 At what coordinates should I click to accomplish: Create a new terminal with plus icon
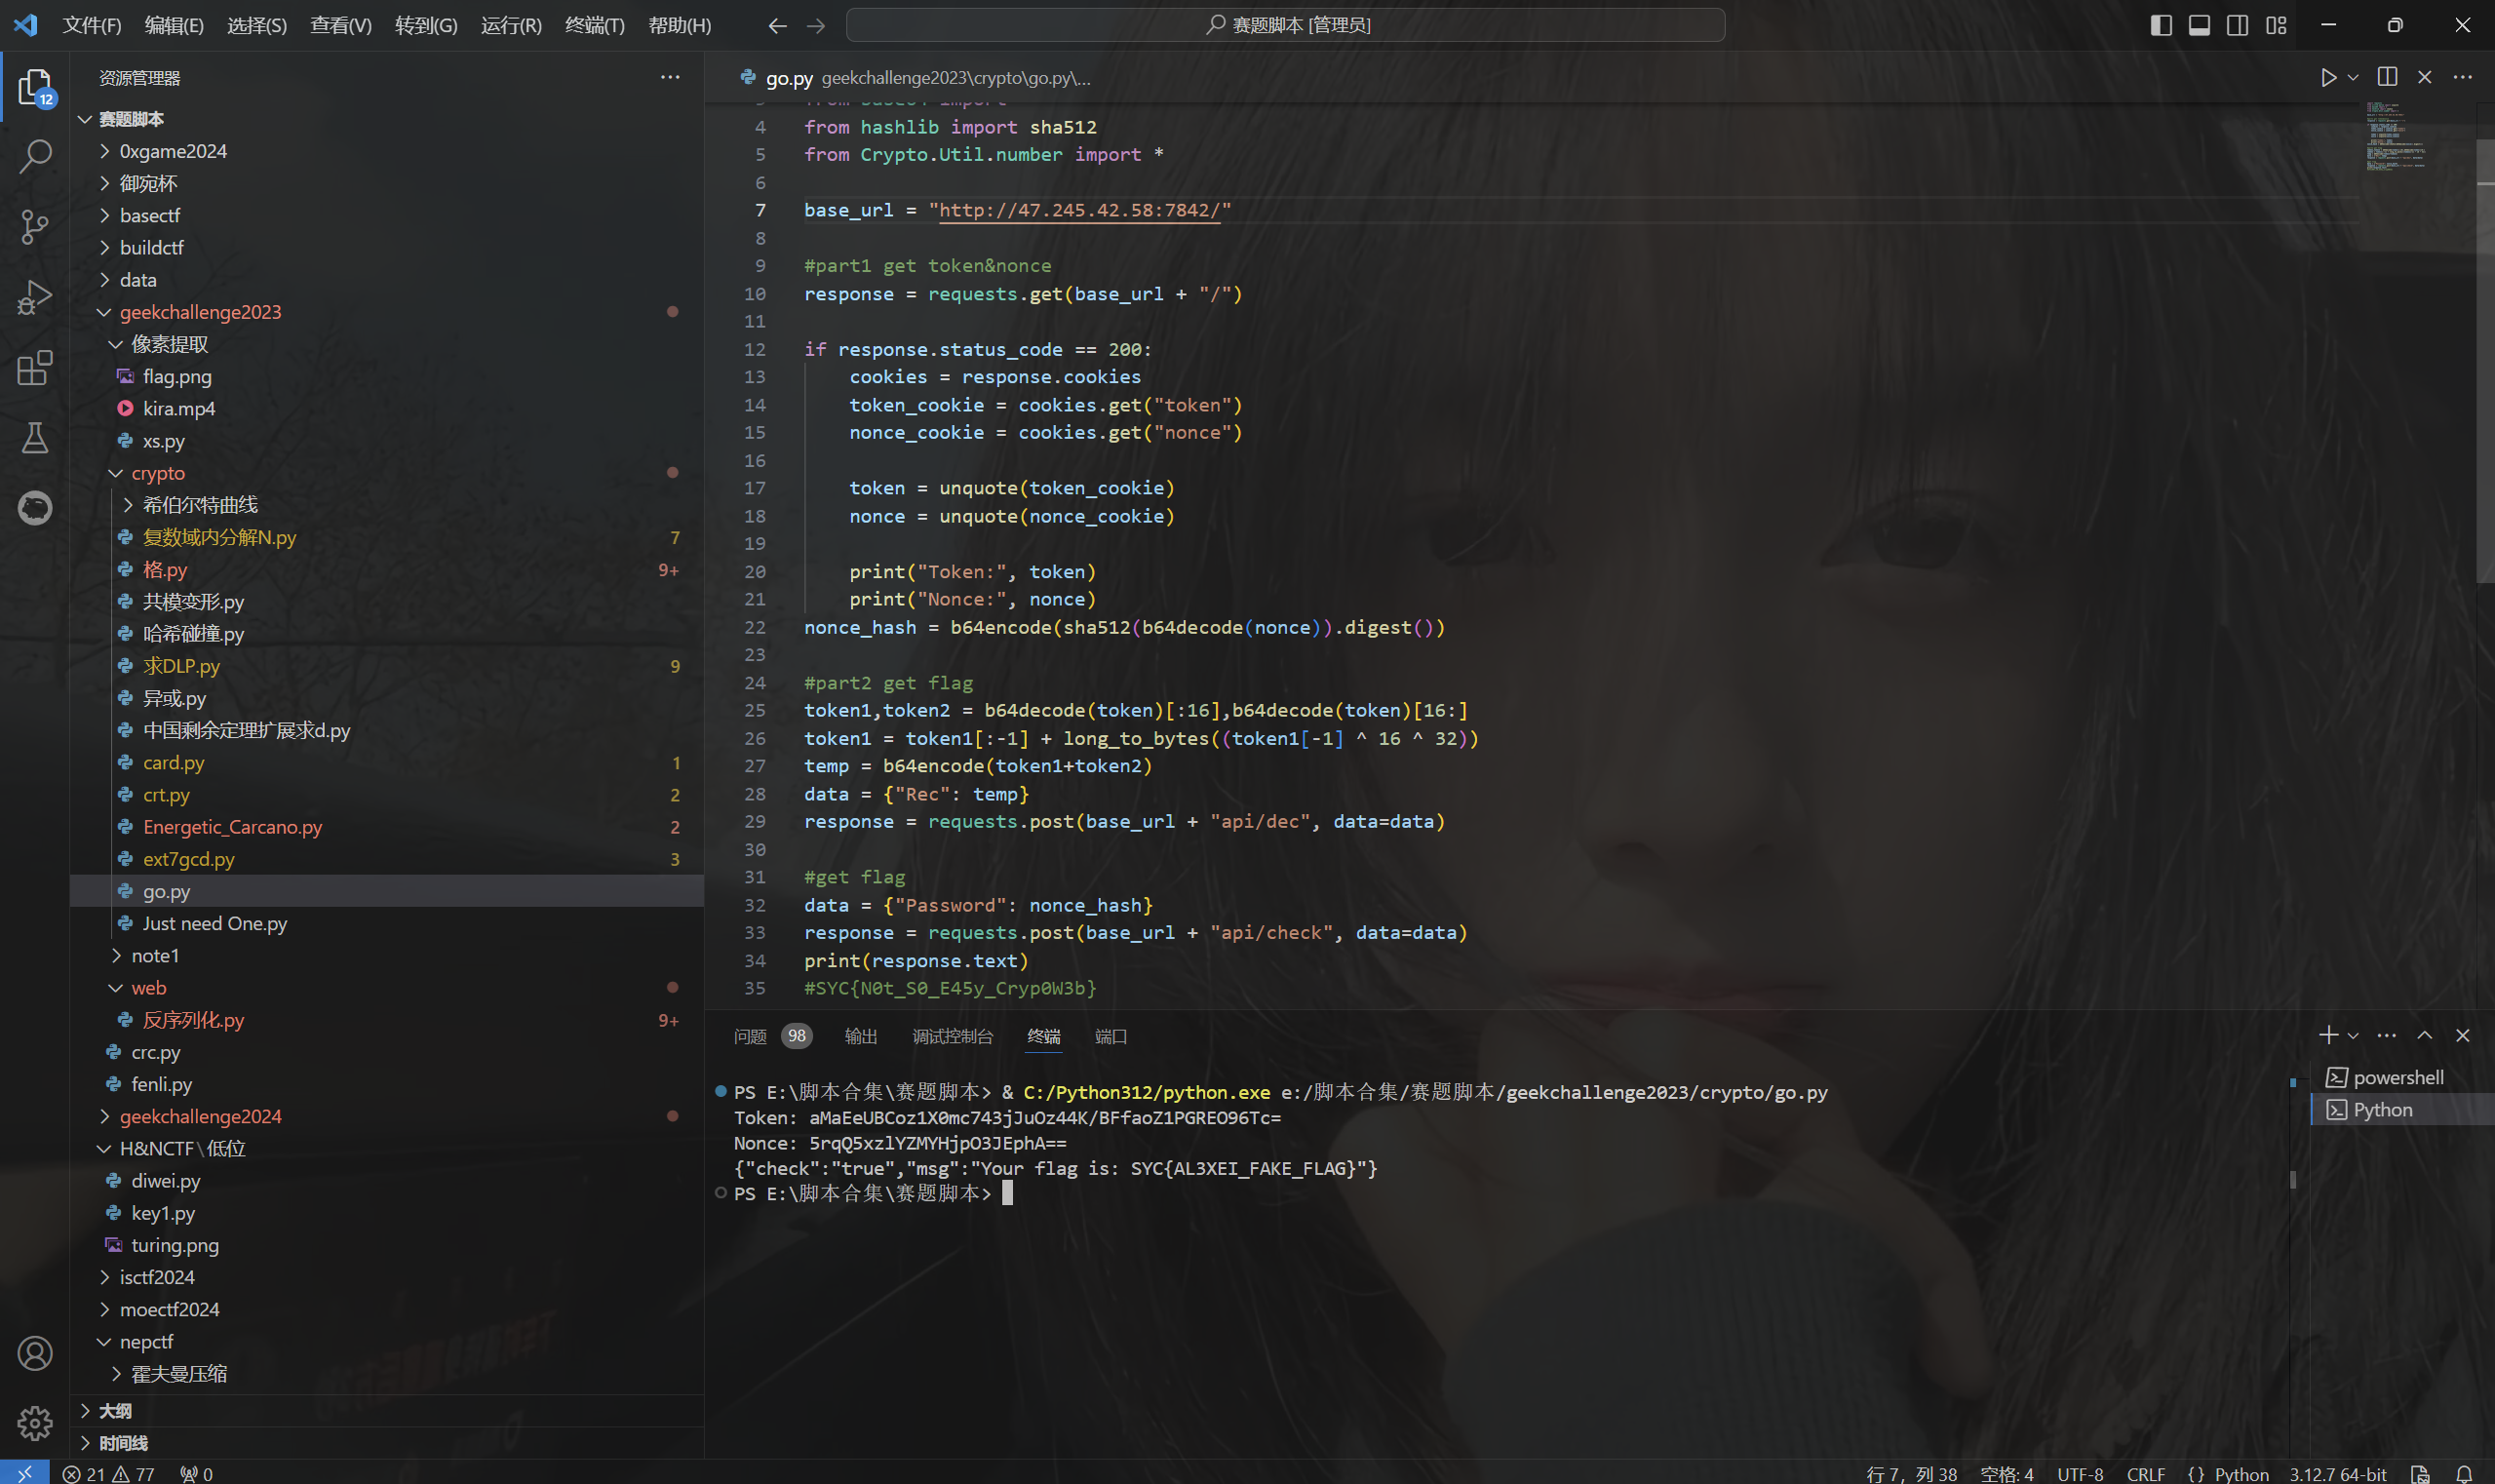[x=2328, y=1035]
